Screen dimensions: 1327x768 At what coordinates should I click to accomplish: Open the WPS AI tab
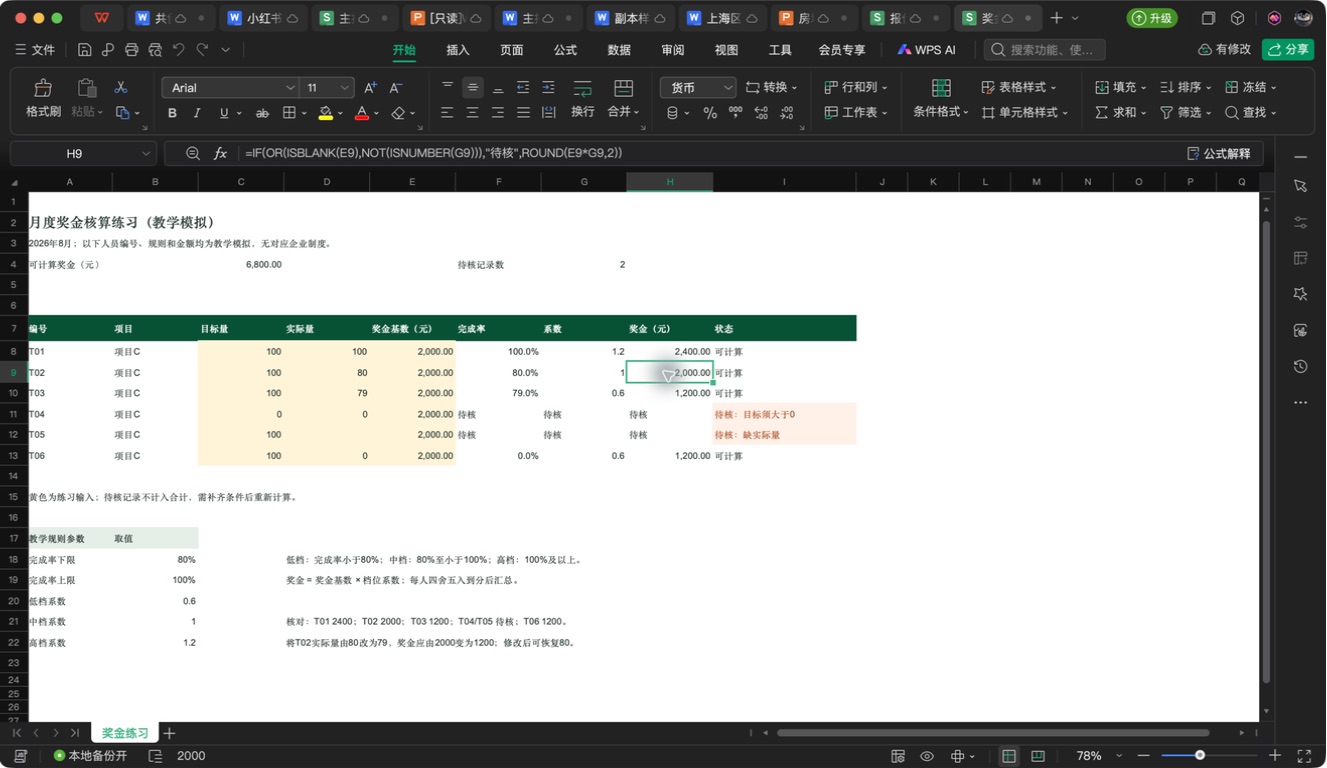tap(926, 50)
